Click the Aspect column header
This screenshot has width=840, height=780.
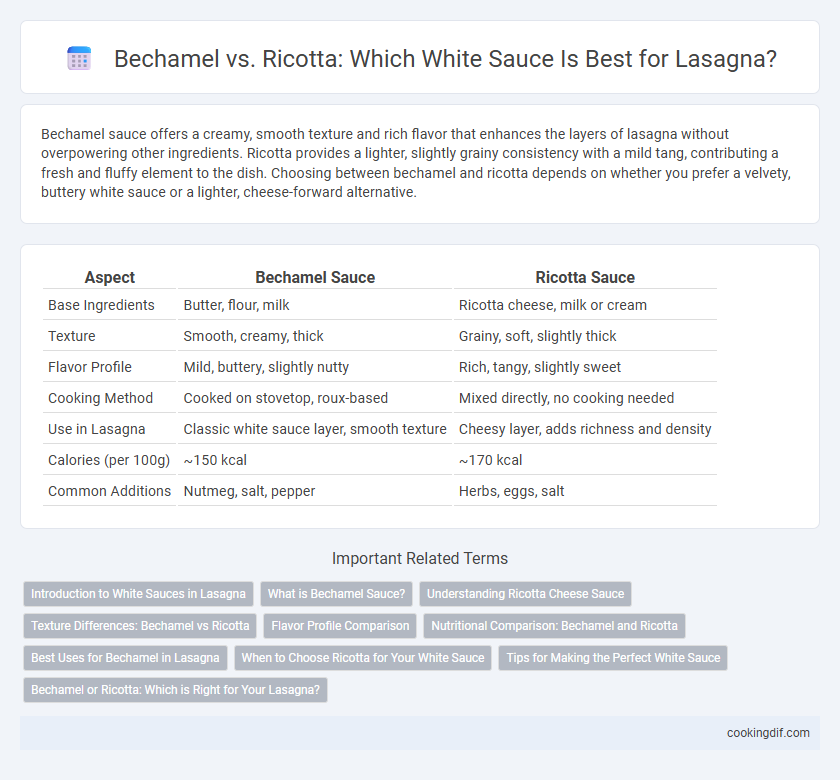tap(110, 278)
